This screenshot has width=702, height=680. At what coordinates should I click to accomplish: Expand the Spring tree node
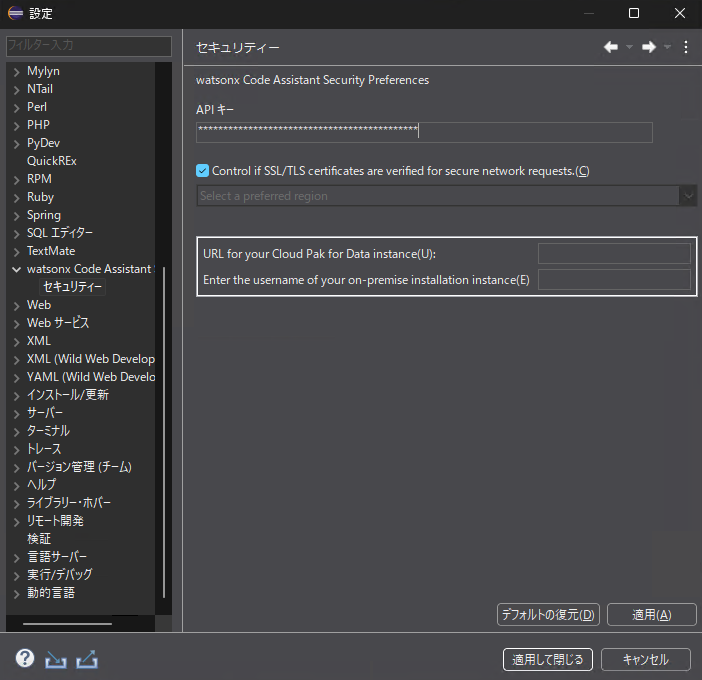pyautogui.click(x=17, y=216)
